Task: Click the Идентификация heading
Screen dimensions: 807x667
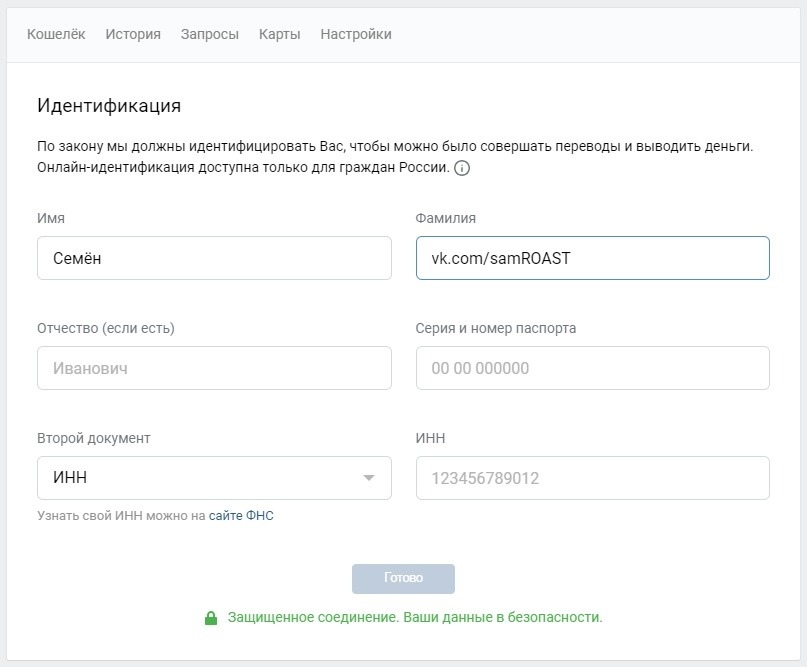Action: (109, 106)
